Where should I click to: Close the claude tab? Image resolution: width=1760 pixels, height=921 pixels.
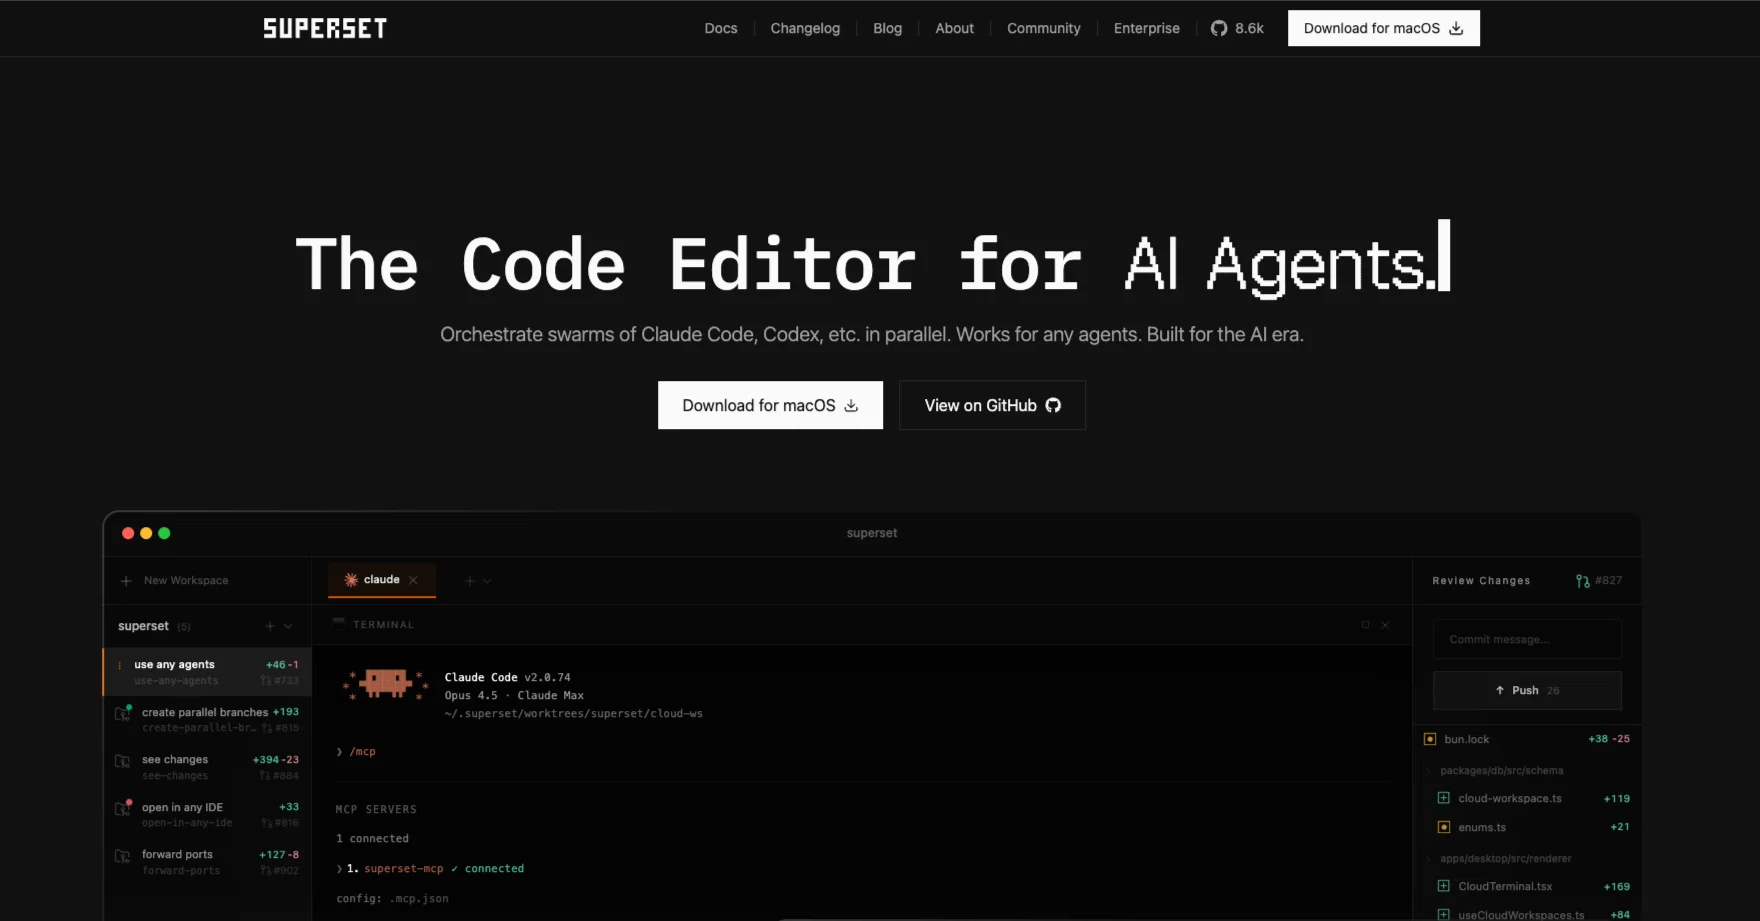click(x=413, y=580)
